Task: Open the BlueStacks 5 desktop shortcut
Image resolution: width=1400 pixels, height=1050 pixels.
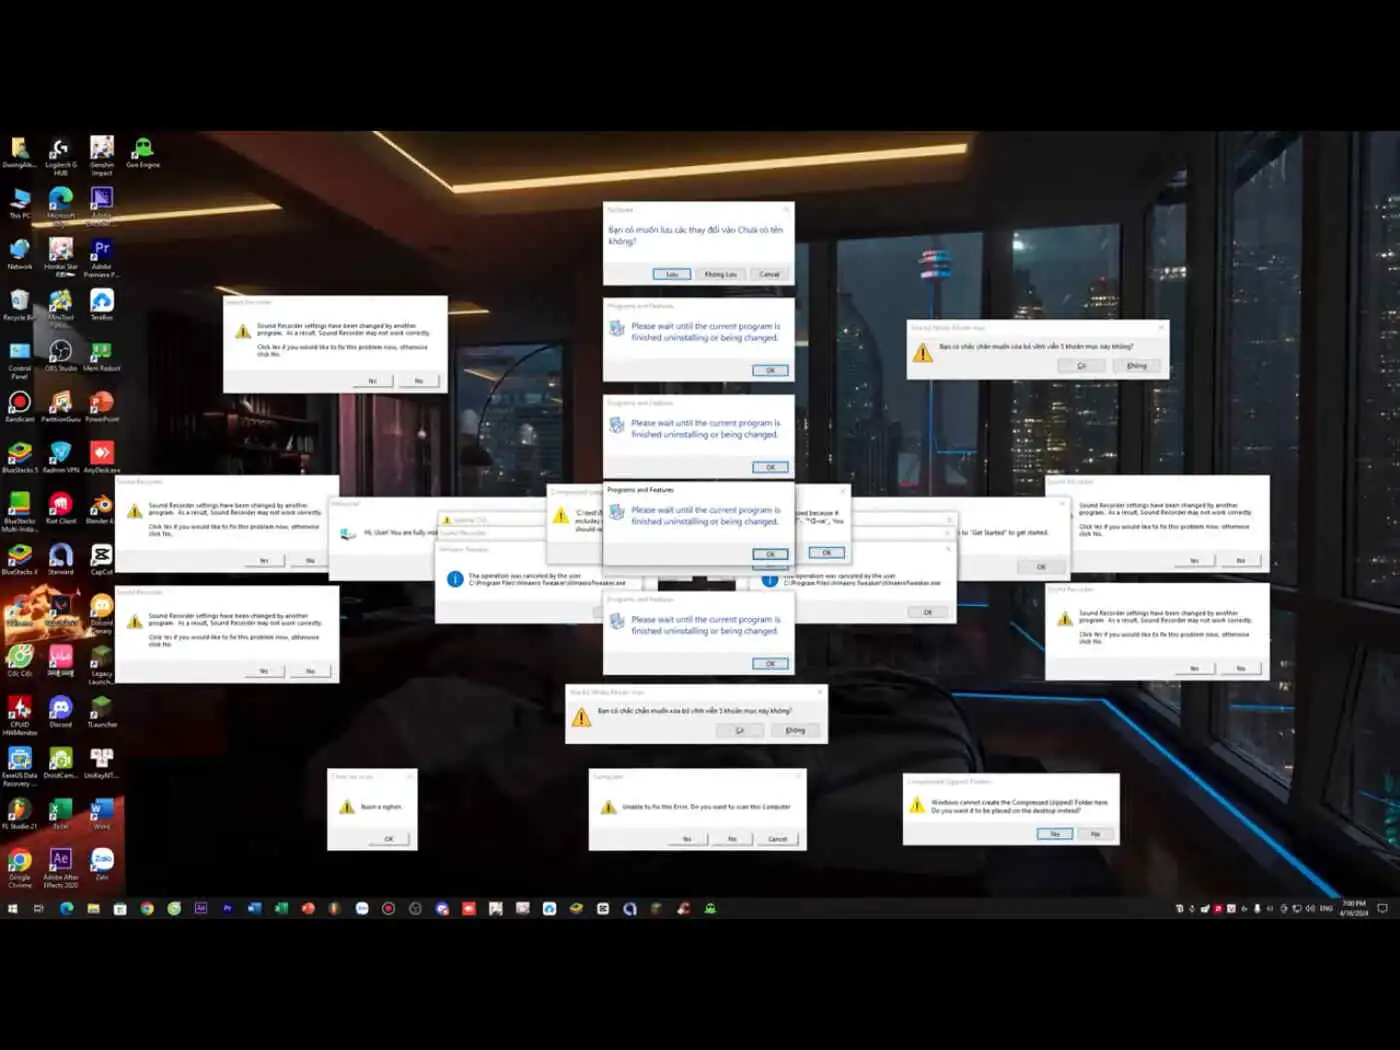Action: tap(20, 458)
